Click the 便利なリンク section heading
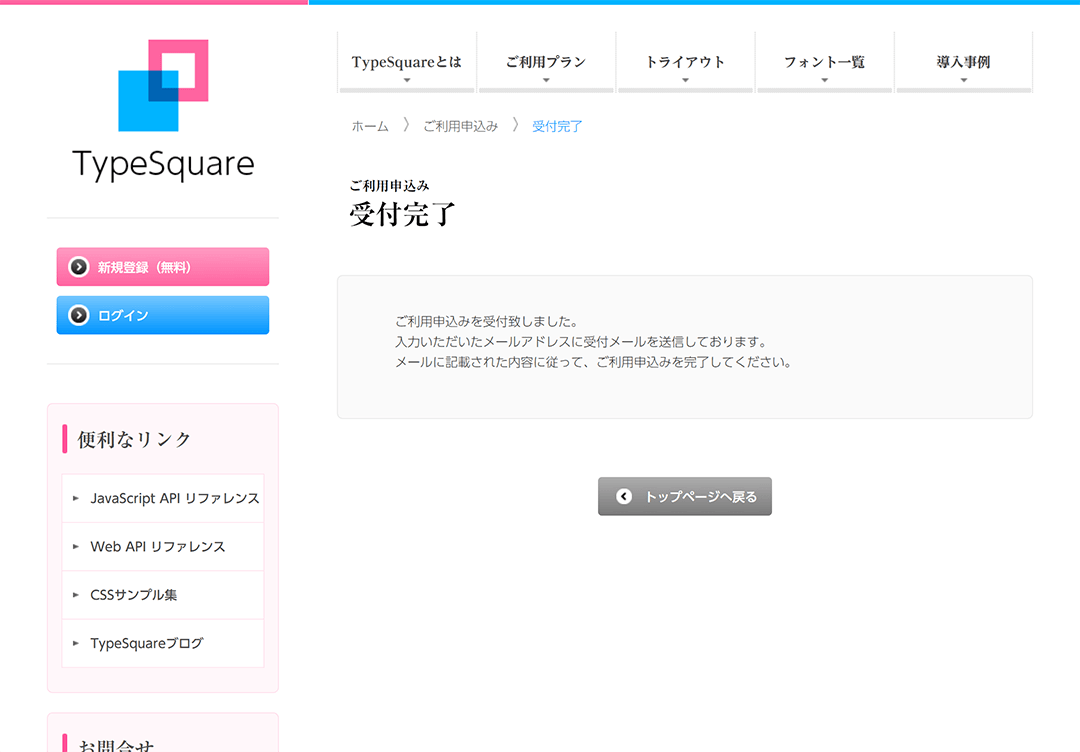Viewport: 1080px width, 752px height. 134,439
